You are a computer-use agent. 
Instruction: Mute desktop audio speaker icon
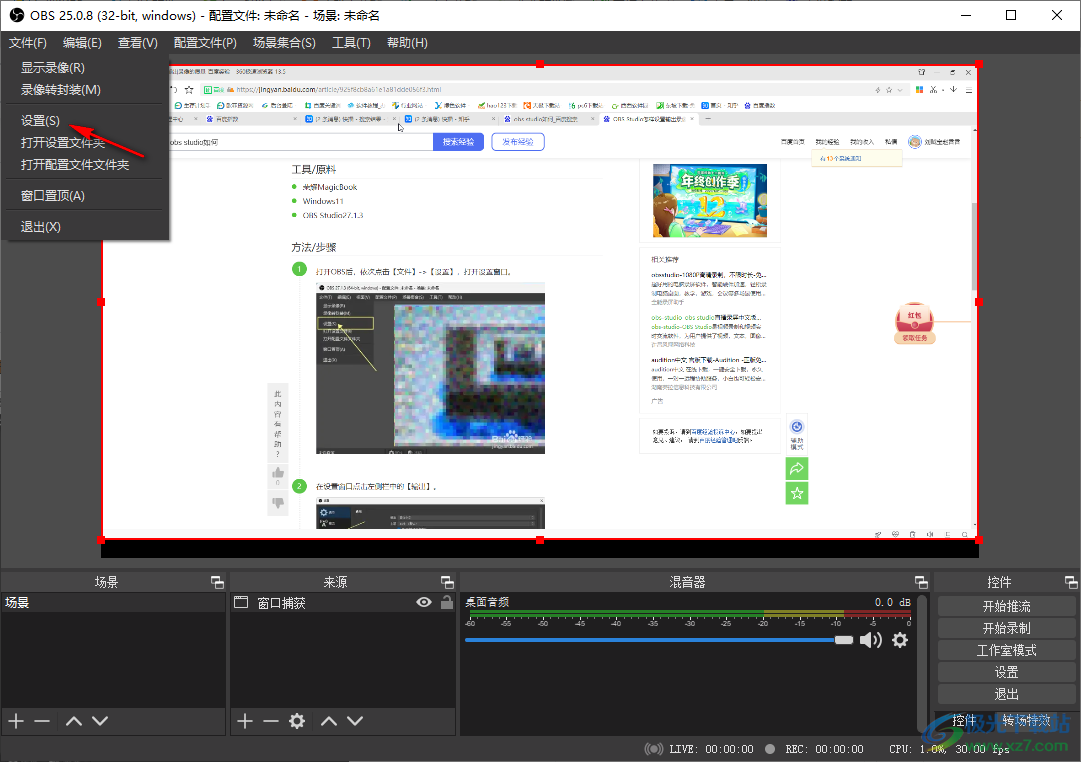[871, 640]
